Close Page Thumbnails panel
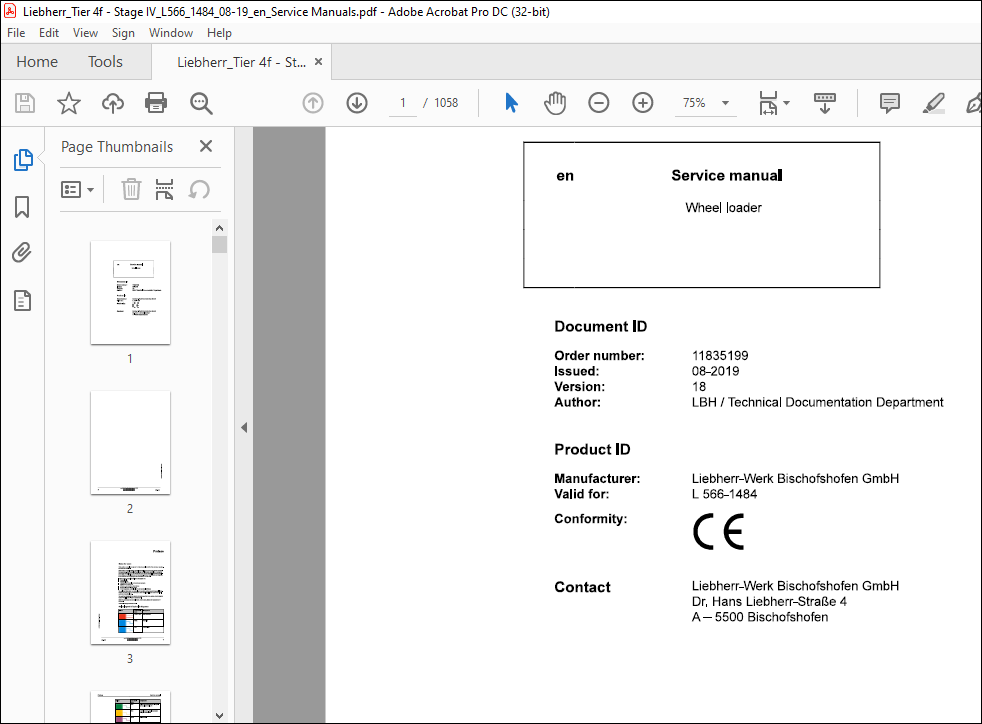The image size is (982, 724). [206, 146]
